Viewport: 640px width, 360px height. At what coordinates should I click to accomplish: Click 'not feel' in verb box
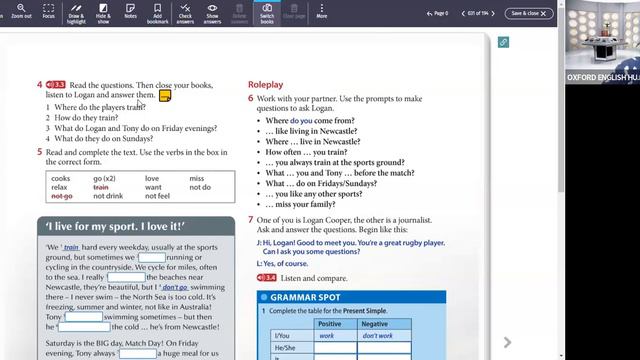(157, 196)
